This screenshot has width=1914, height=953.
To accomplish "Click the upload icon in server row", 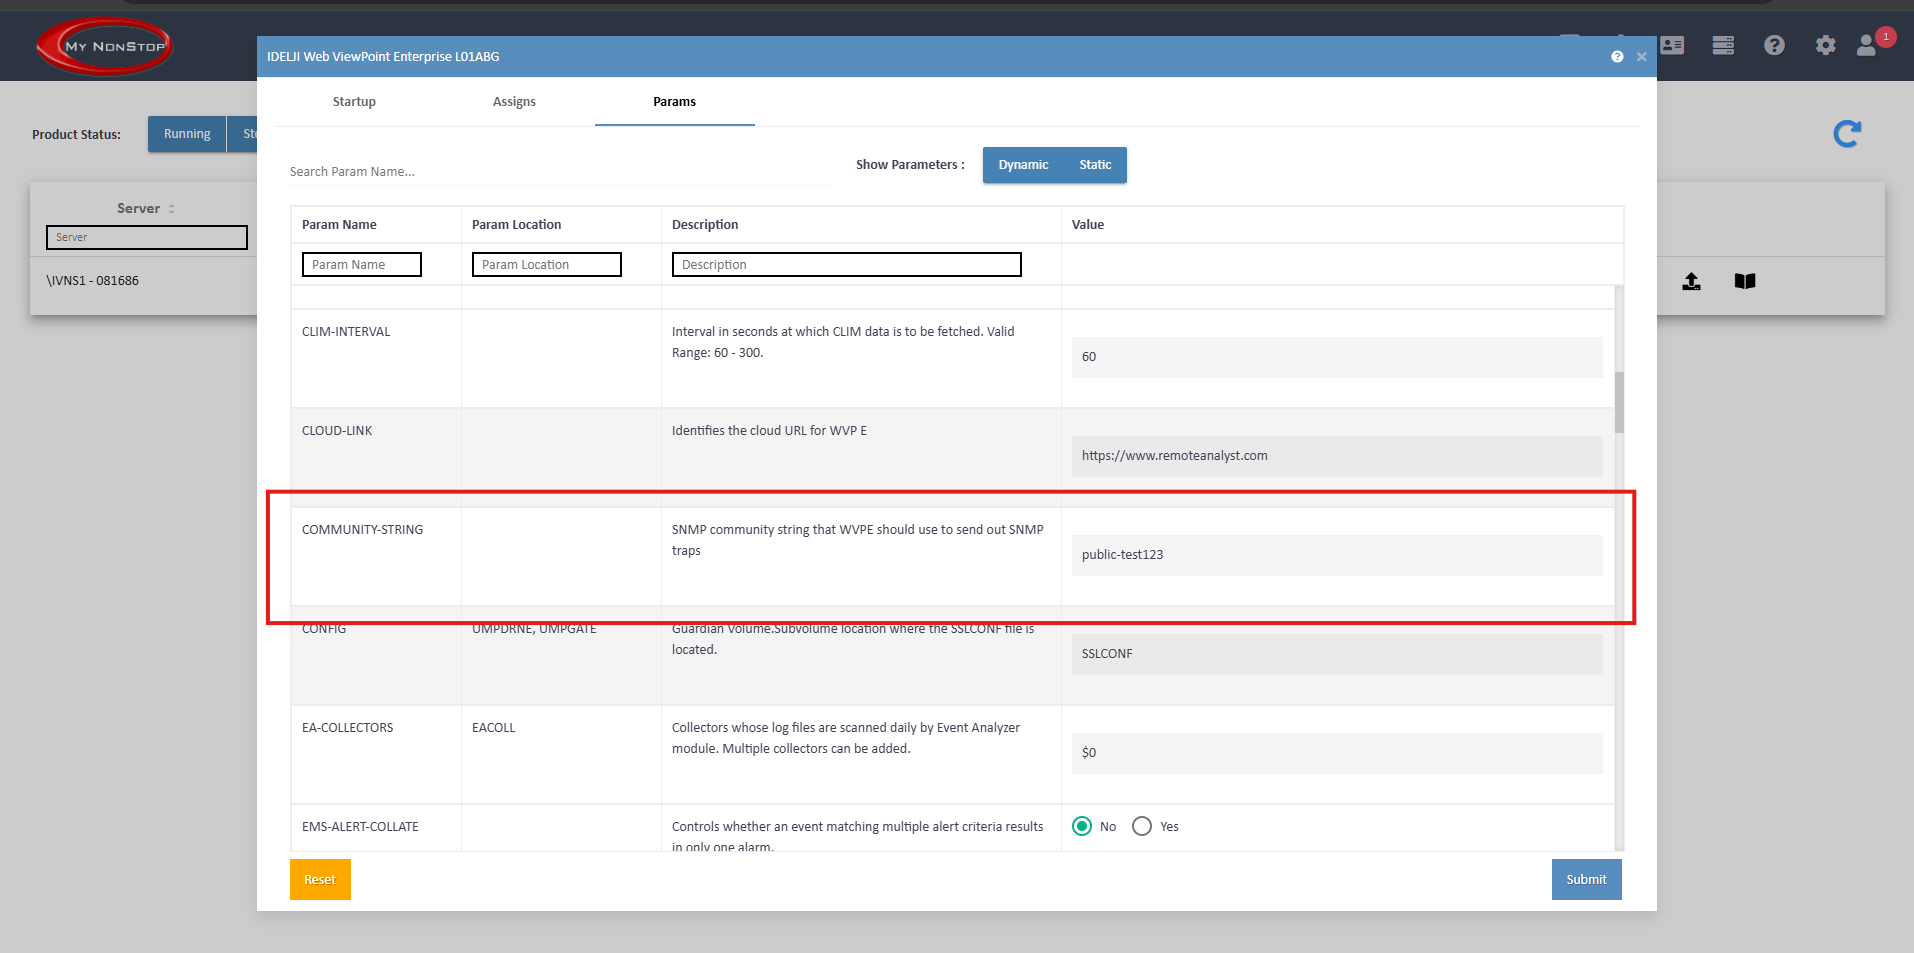I will click(x=1691, y=281).
